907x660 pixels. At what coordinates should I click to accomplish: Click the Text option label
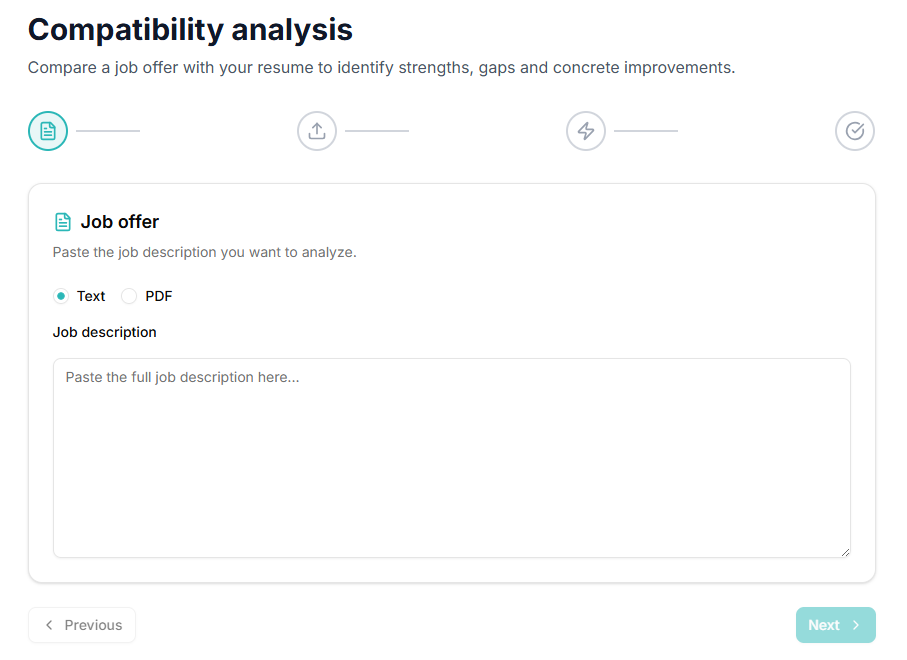pyautogui.click(x=91, y=296)
